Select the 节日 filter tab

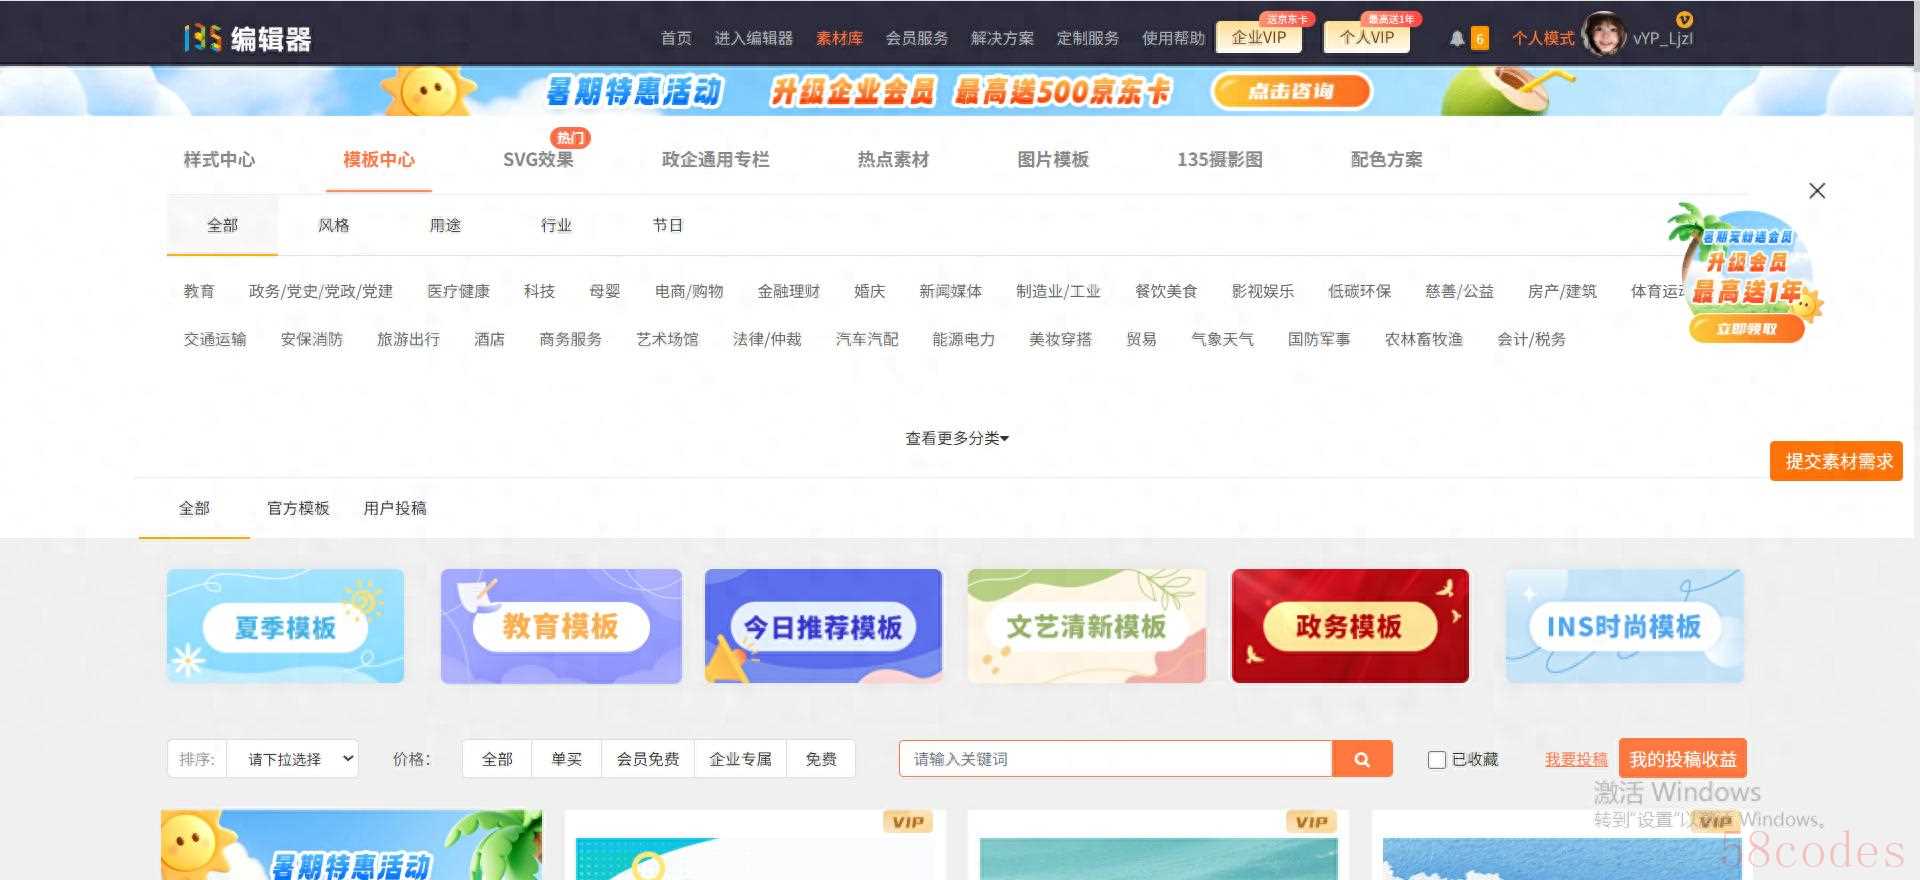pyautogui.click(x=667, y=225)
